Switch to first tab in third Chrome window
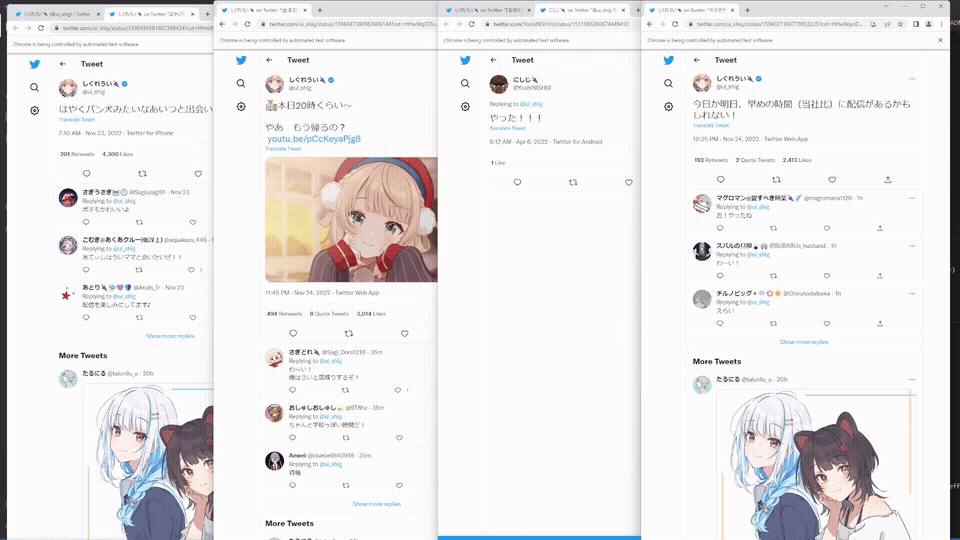The width and height of the screenshot is (960, 540). tap(489, 10)
